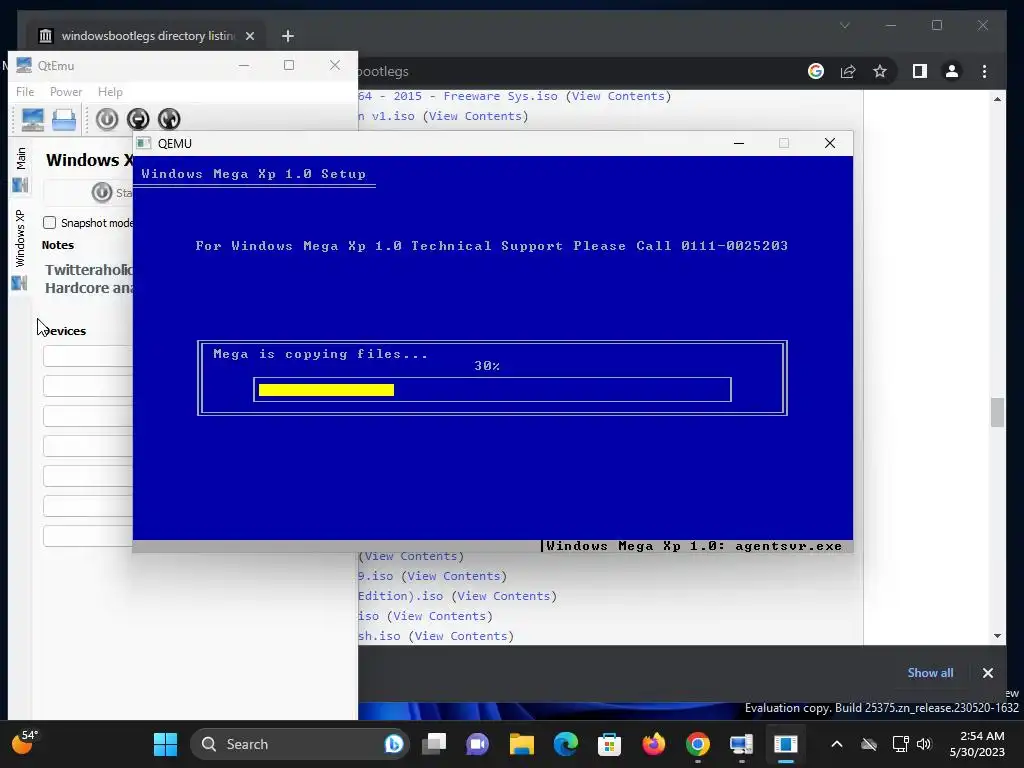Open the File menu in QtEmu
Viewport: 1024px width, 768px height.
click(25, 92)
